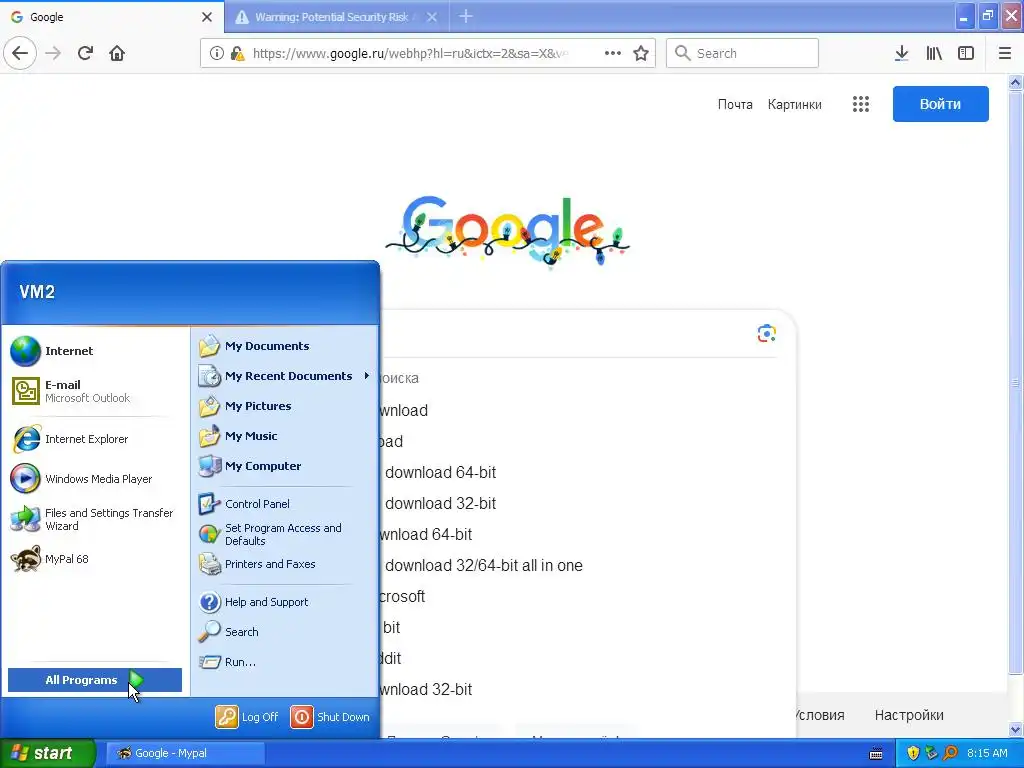The image size is (1024, 768).
Task: Click the blue Войти sign-in button
Action: [x=940, y=104]
